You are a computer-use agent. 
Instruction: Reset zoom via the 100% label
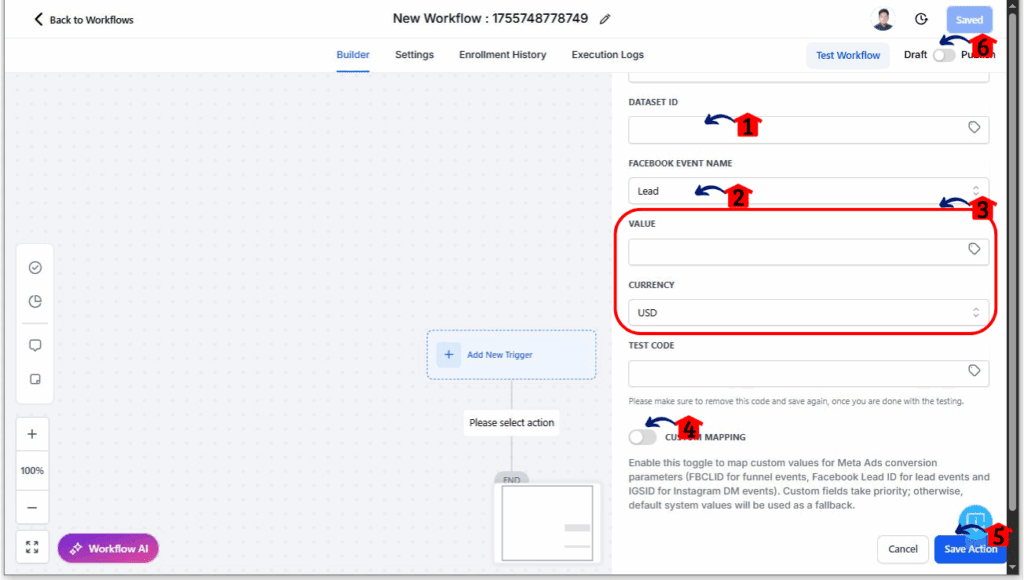coord(32,471)
